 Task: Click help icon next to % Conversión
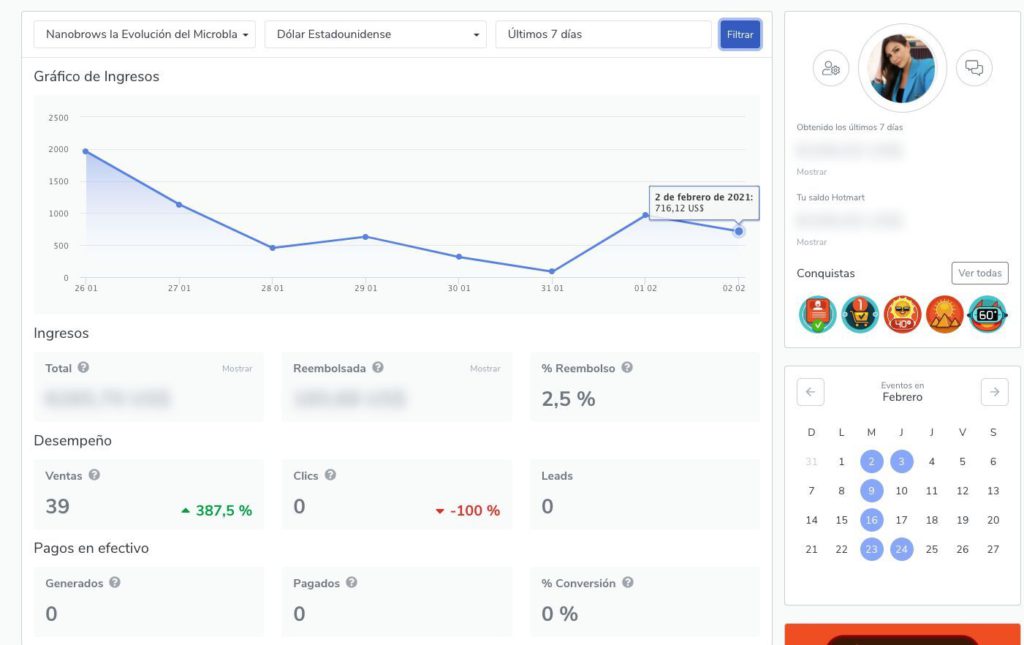pyautogui.click(x=627, y=583)
